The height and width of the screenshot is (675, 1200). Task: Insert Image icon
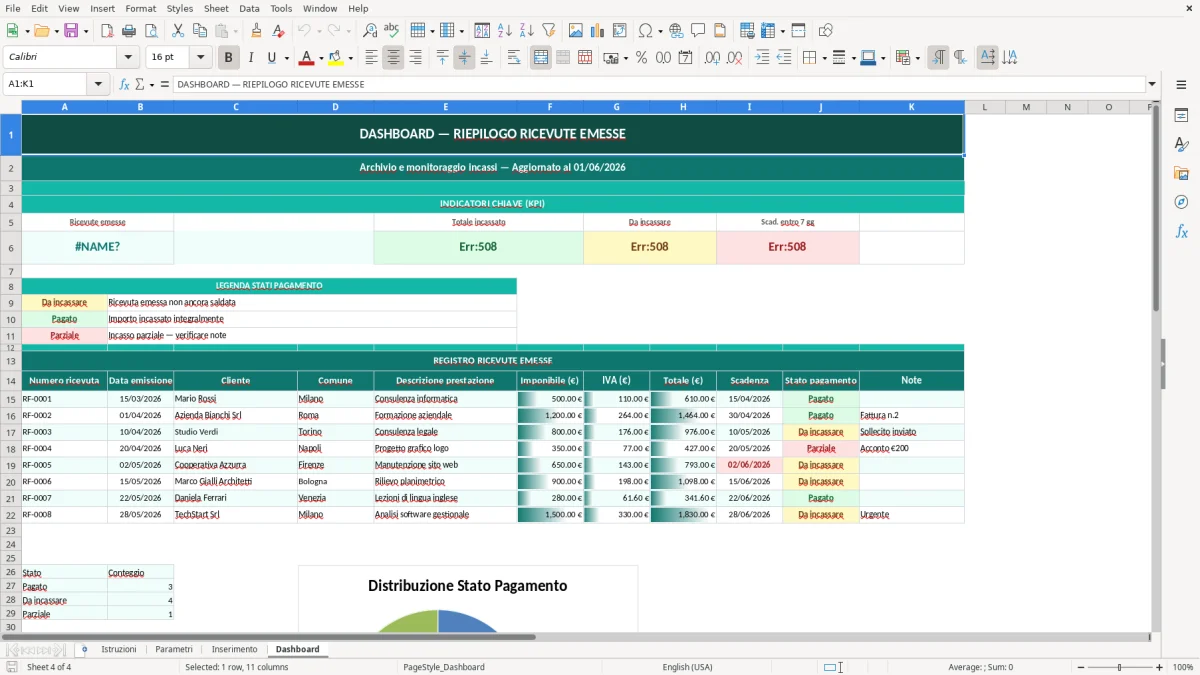click(575, 31)
